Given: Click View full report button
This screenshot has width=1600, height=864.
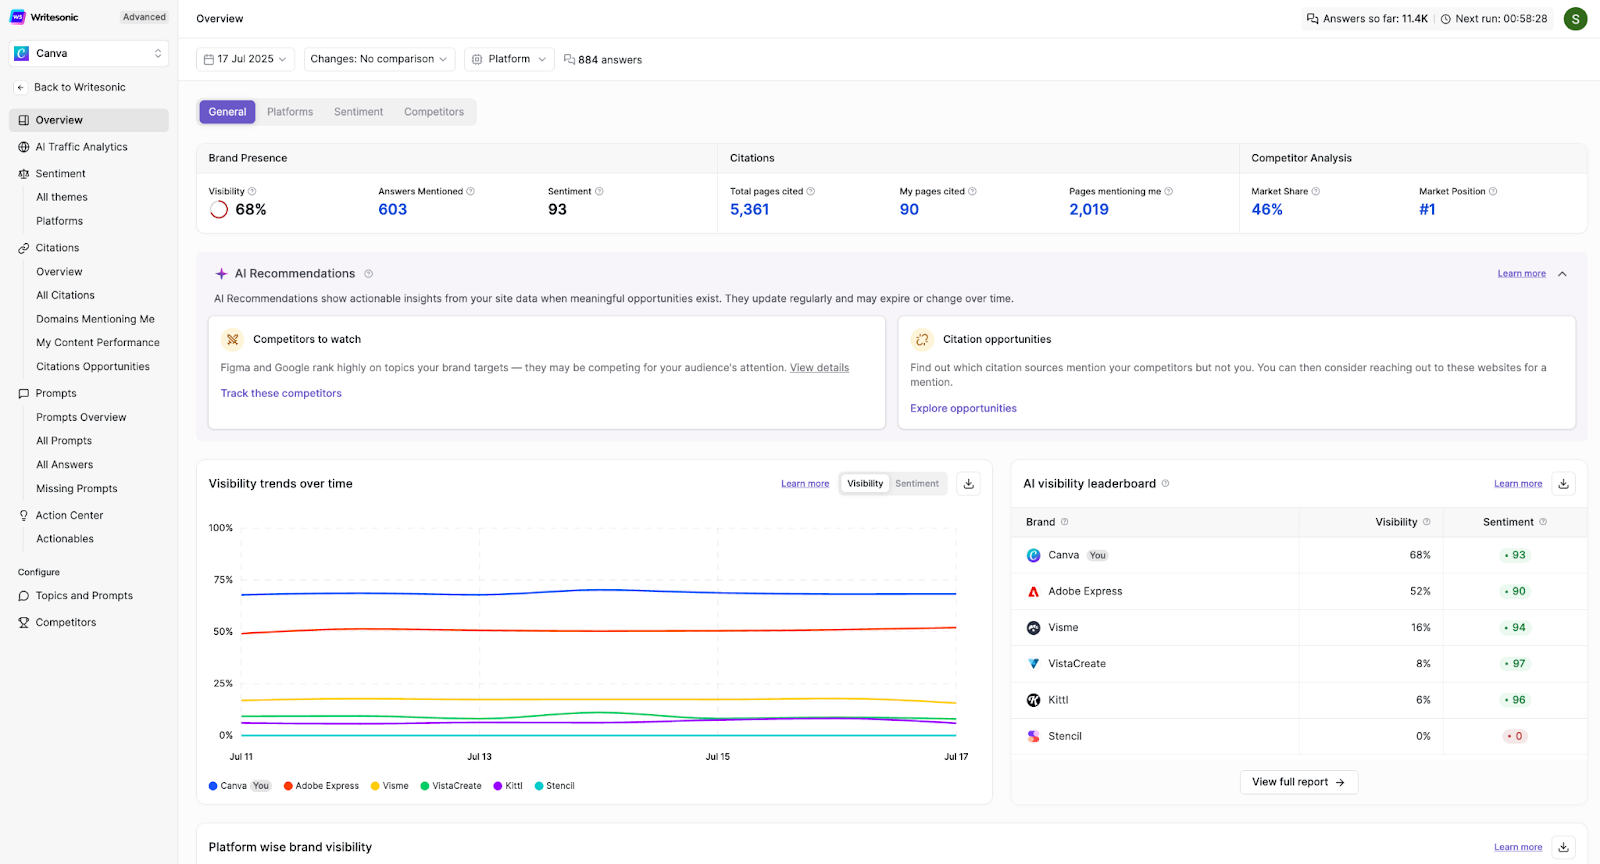Looking at the screenshot, I should click(x=1298, y=782).
